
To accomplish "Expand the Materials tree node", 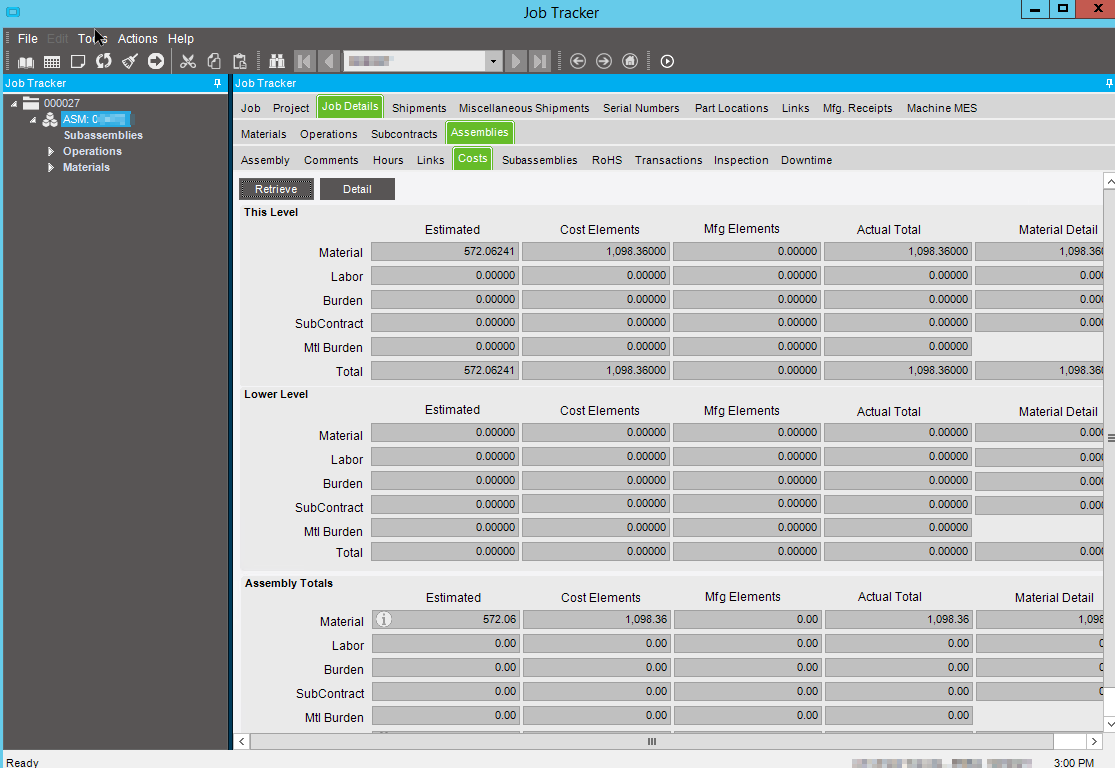I will [x=50, y=168].
